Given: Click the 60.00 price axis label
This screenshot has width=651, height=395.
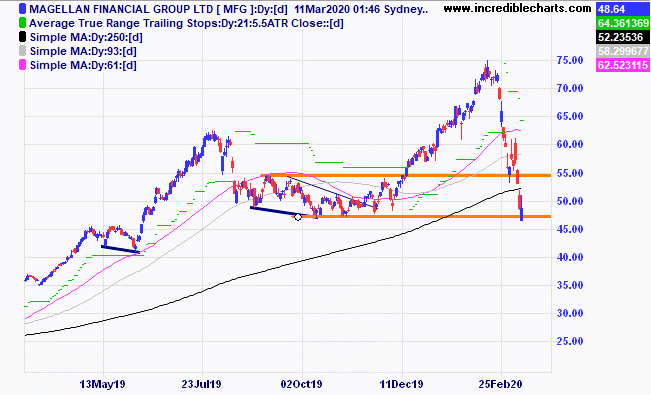Looking at the screenshot, I should [x=570, y=145].
